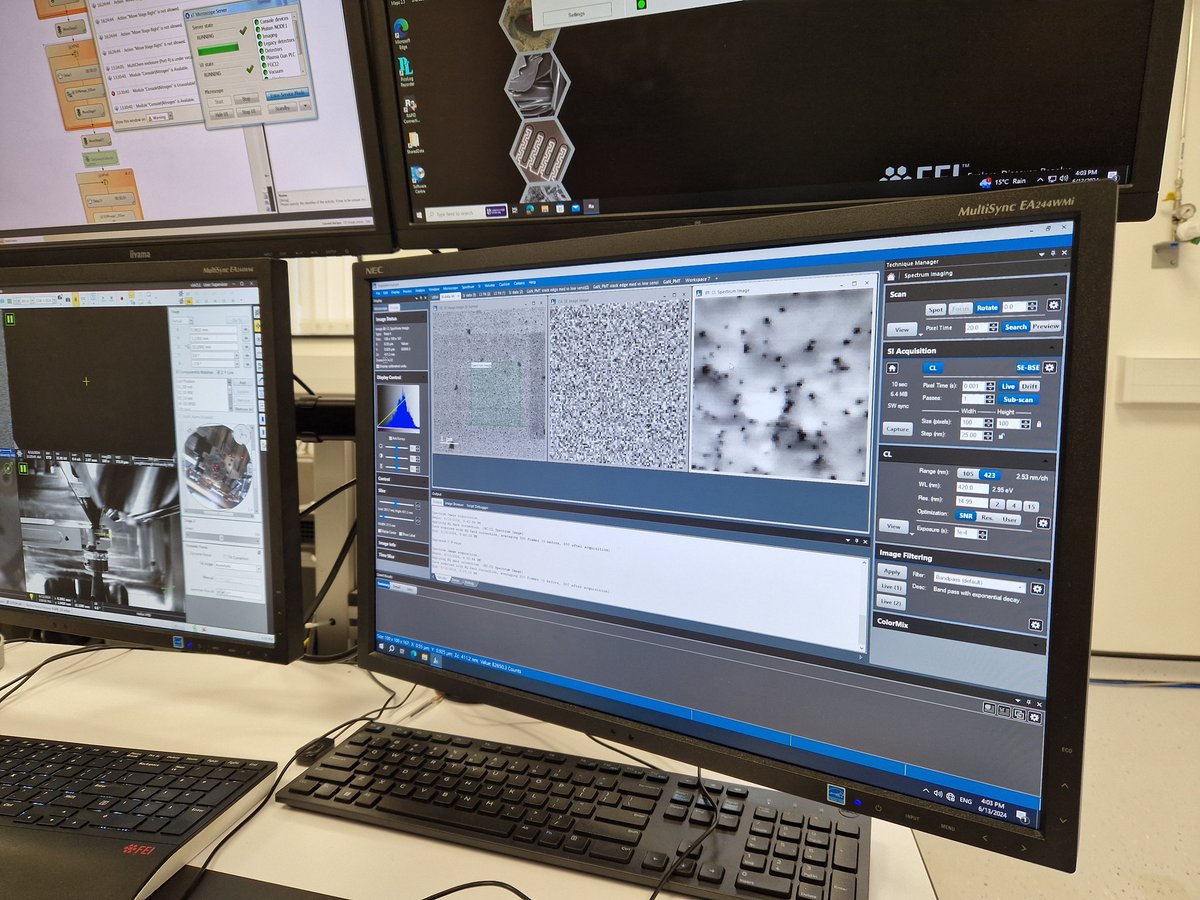This screenshot has width=1200, height=900.
Task: Click the CL Spectrum Image window icon
Action: pyautogui.click(x=697, y=292)
